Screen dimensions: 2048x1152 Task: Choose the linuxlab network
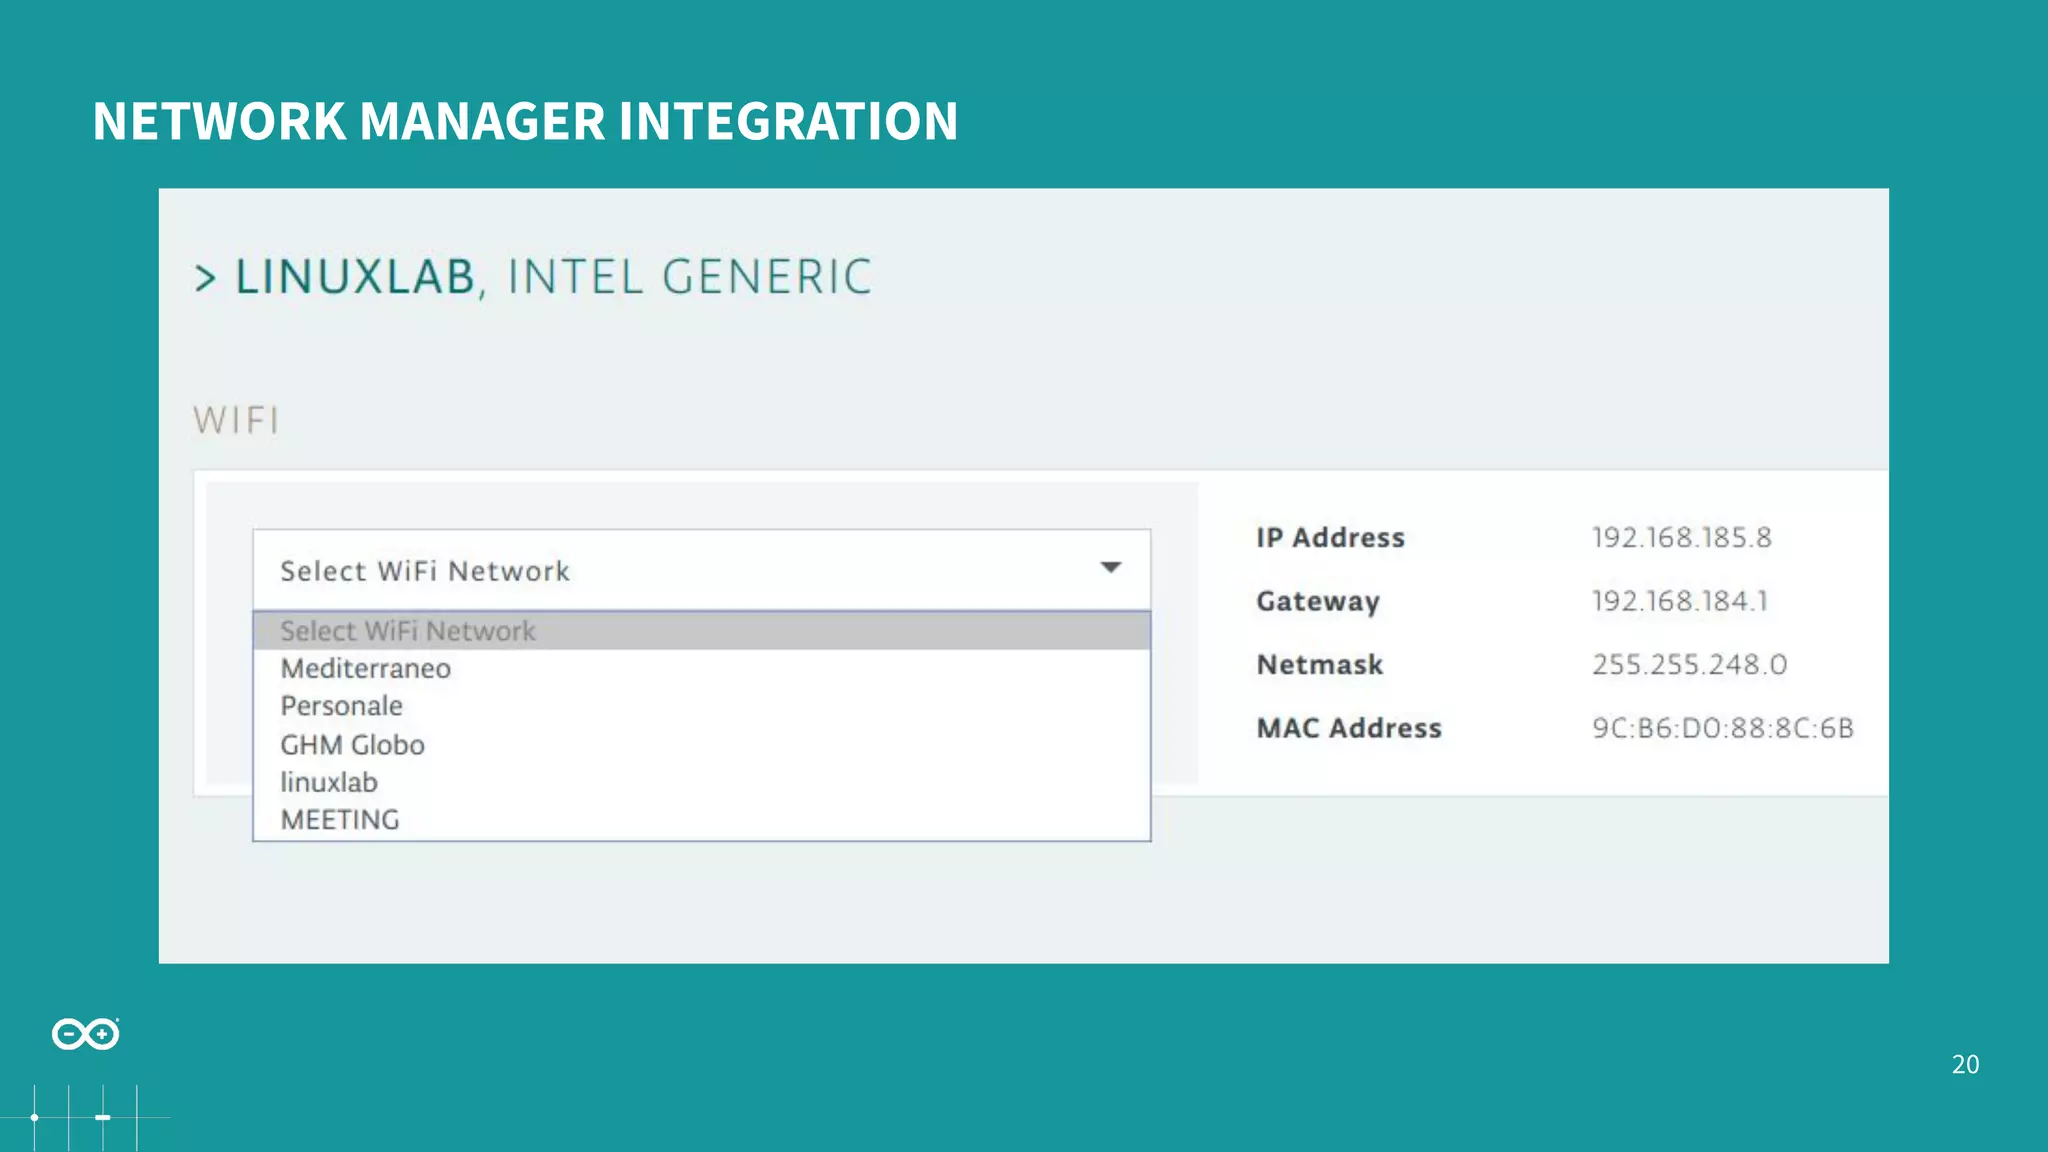click(701, 782)
